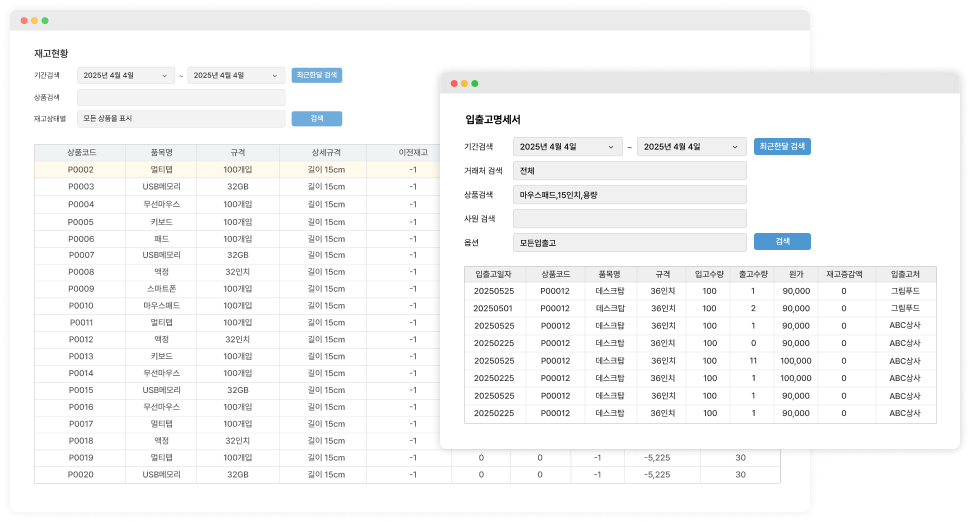The width and height of the screenshot is (970, 522).
Task: Select product code P0007
Action: pyautogui.click(x=81, y=255)
